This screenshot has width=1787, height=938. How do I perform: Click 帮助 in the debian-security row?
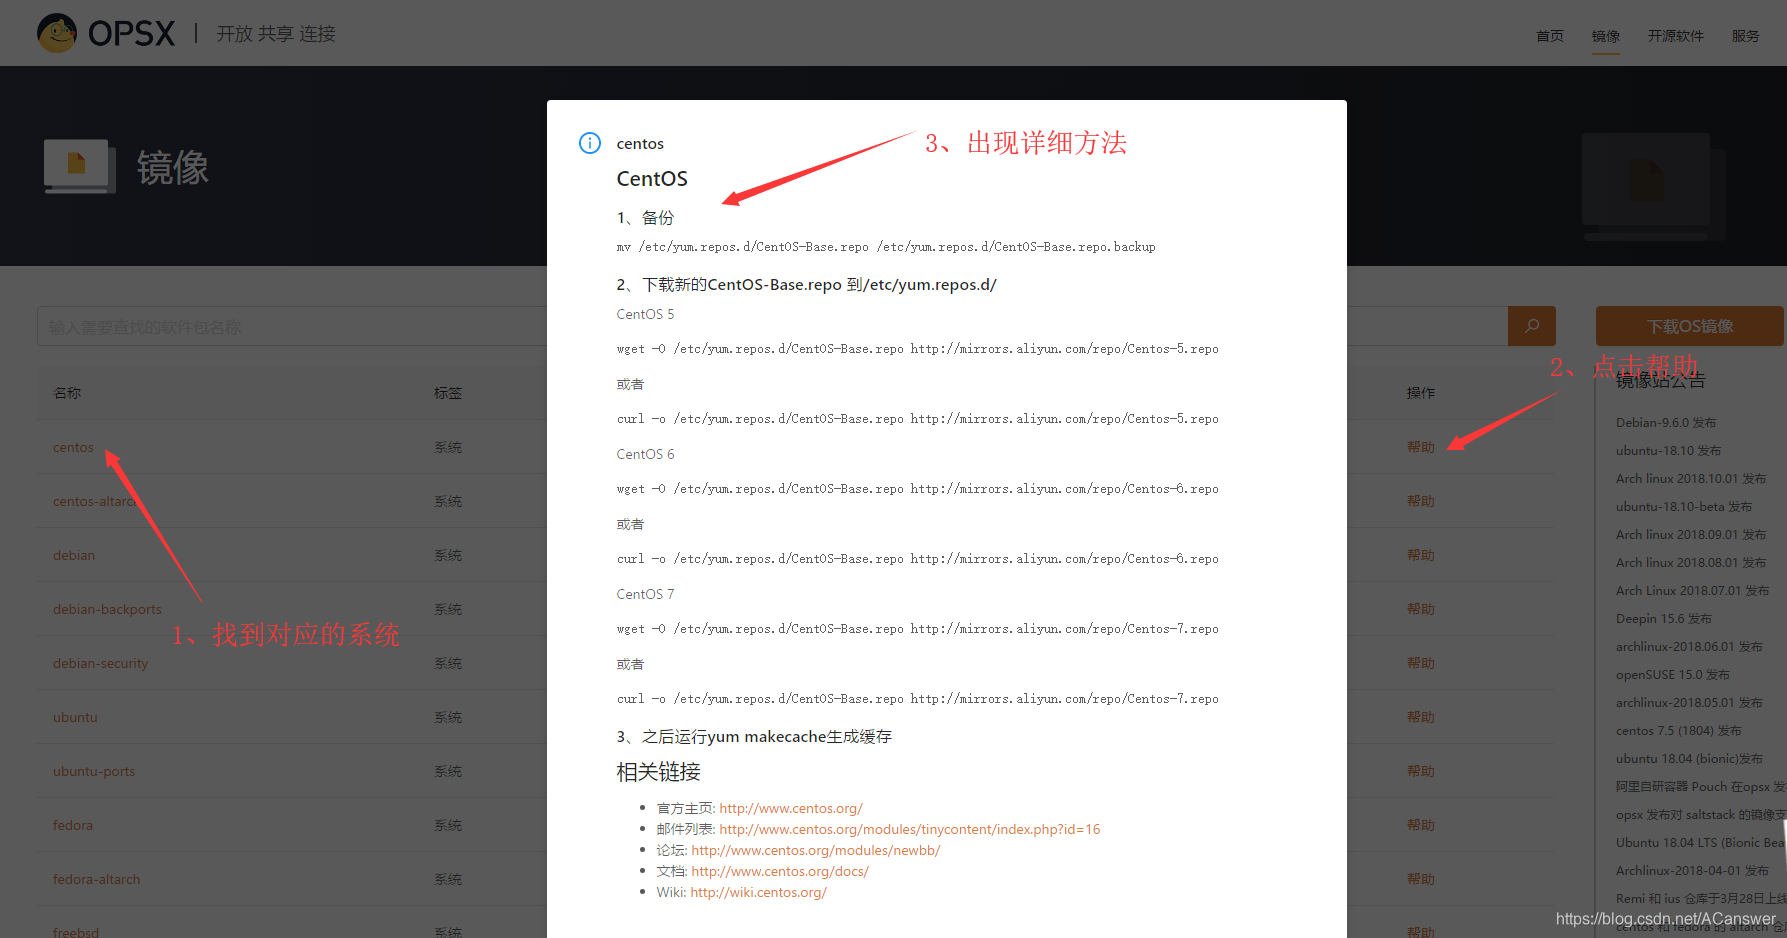(1421, 663)
